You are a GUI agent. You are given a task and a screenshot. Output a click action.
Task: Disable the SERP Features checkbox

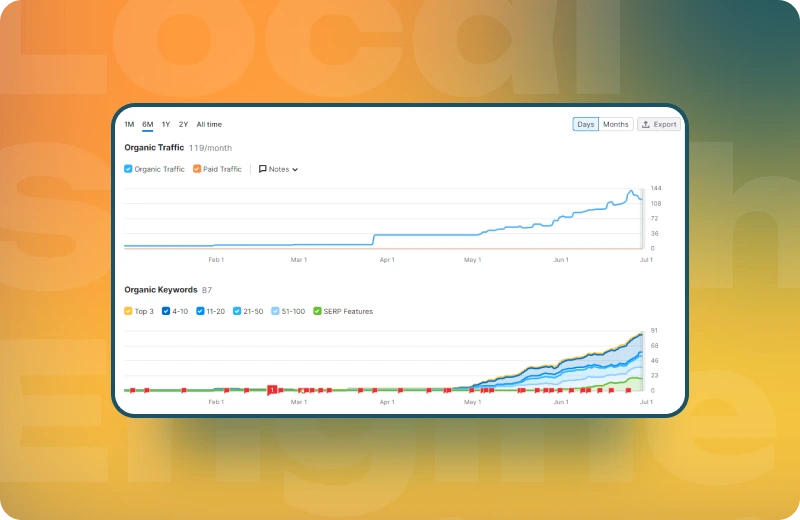[318, 311]
